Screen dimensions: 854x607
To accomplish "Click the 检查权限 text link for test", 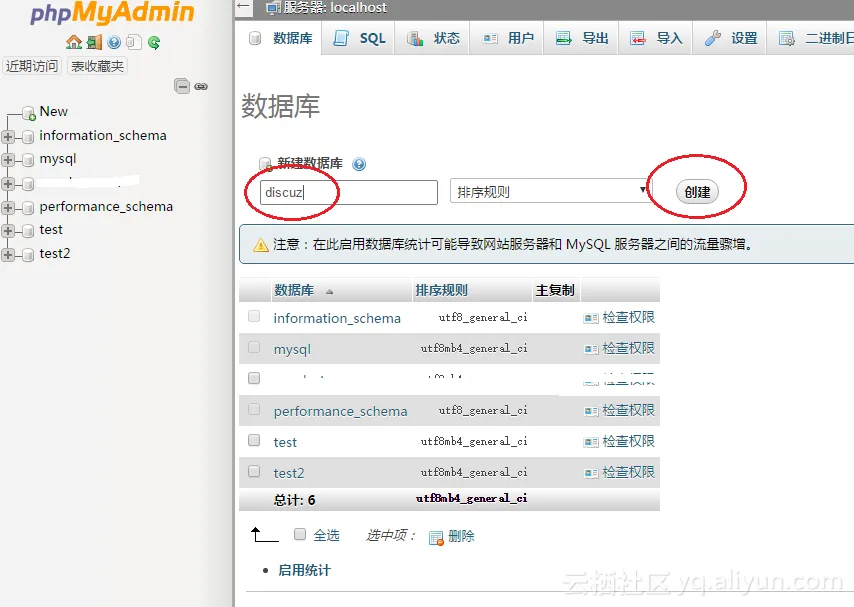I will pos(629,441).
